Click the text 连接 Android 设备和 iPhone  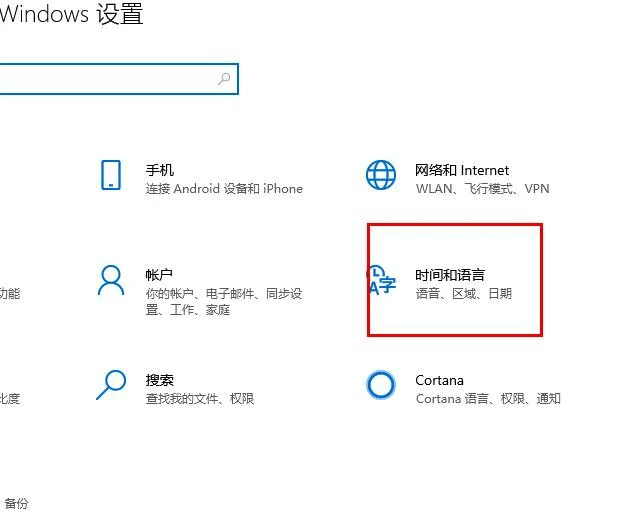click(x=224, y=188)
